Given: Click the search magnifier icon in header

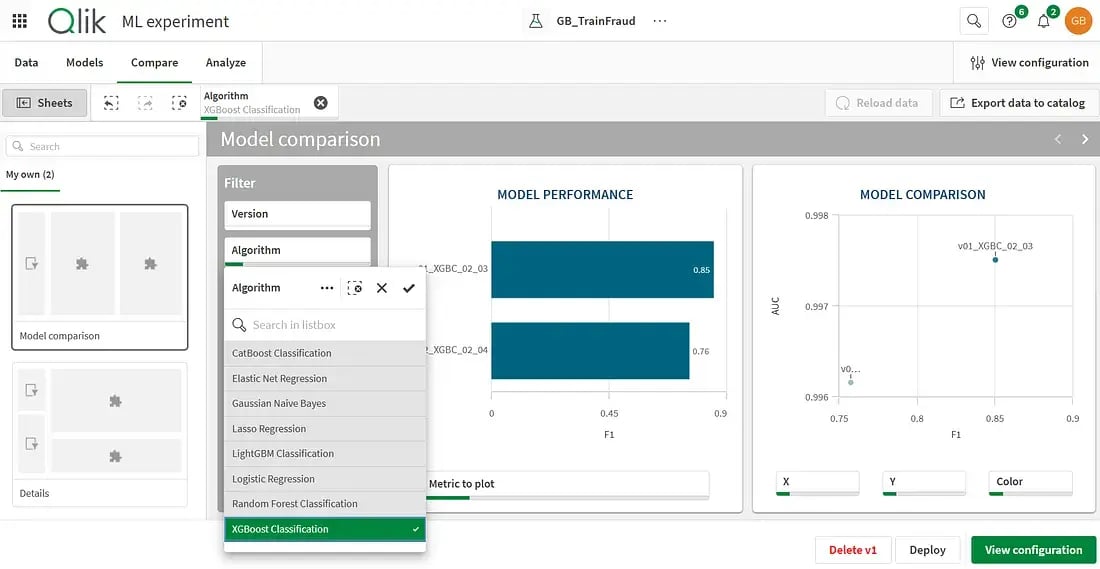Looking at the screenshot, I should tap(972, 21).
